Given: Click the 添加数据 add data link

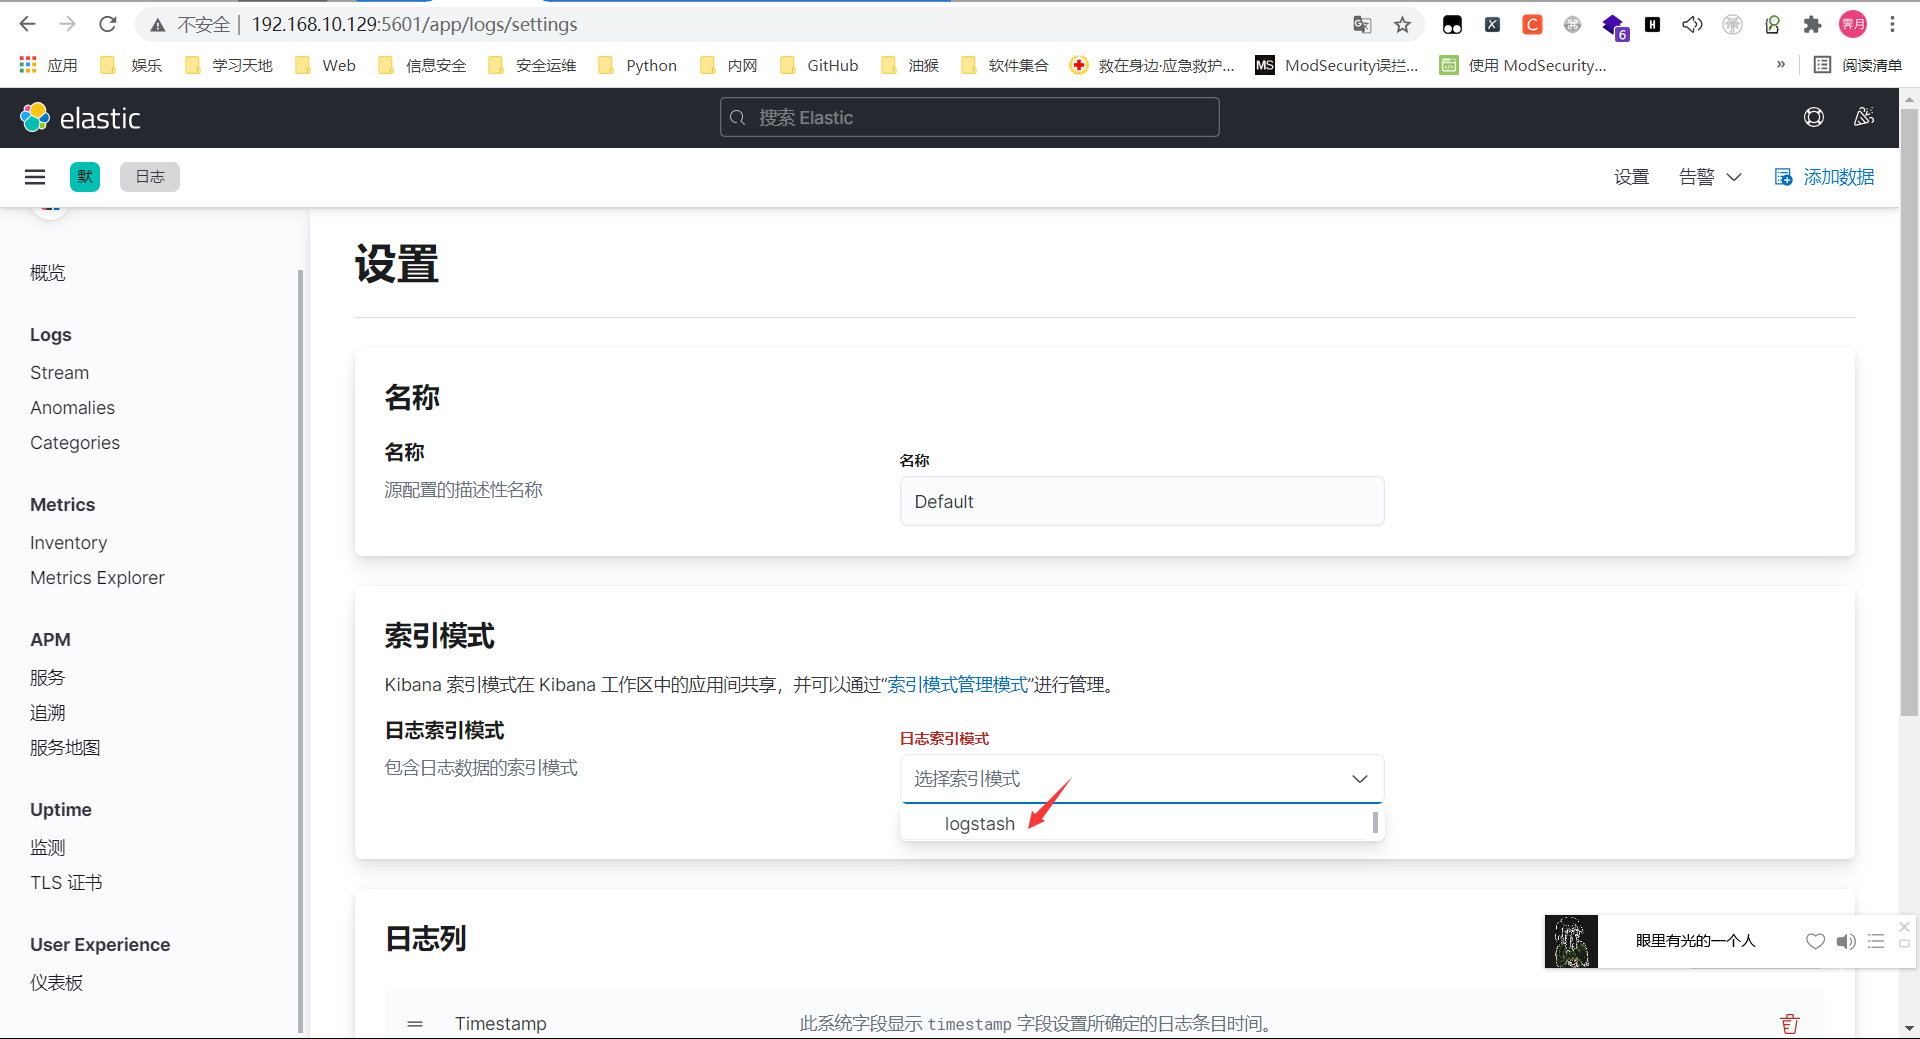Looking at the screenshot, I should tap(1824, 177).
